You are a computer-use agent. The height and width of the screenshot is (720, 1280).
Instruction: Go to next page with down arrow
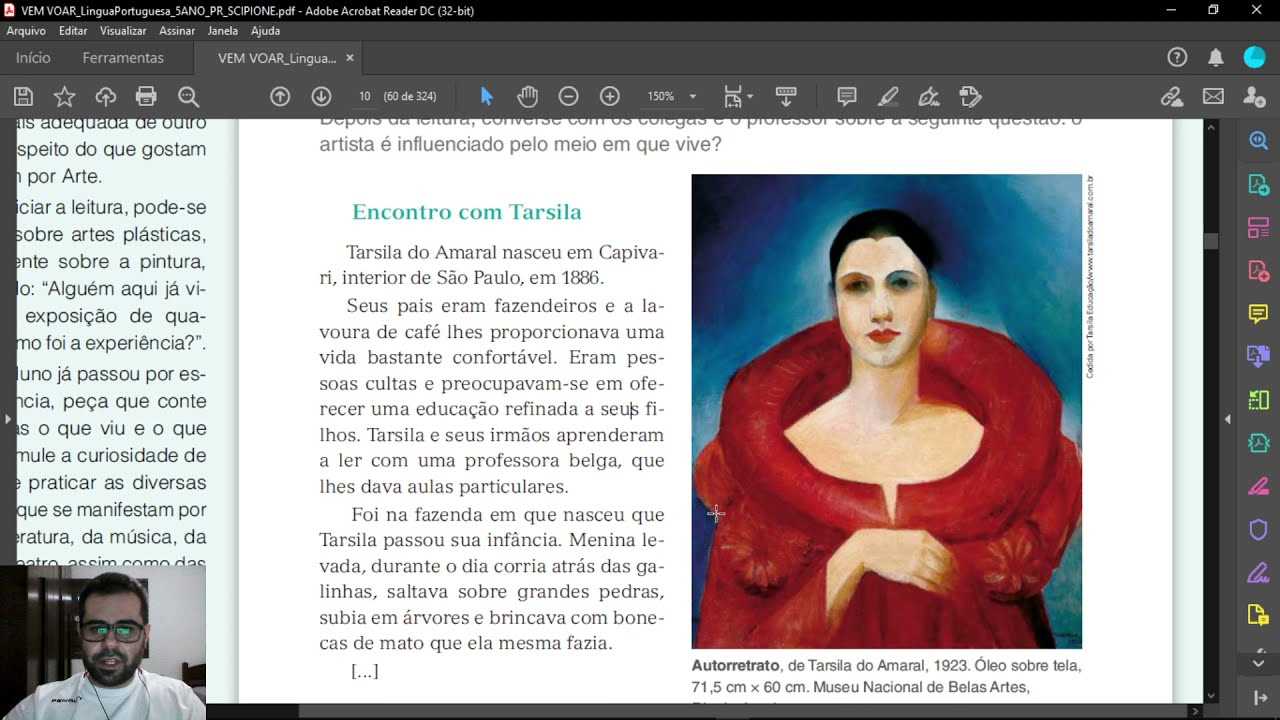(321, 96)
